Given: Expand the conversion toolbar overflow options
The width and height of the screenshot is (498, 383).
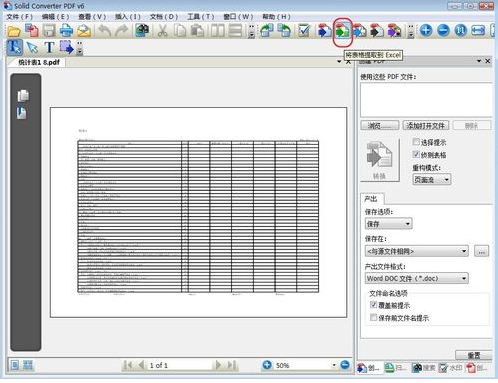Looking at the screenshot, I should tap(411, 31).
